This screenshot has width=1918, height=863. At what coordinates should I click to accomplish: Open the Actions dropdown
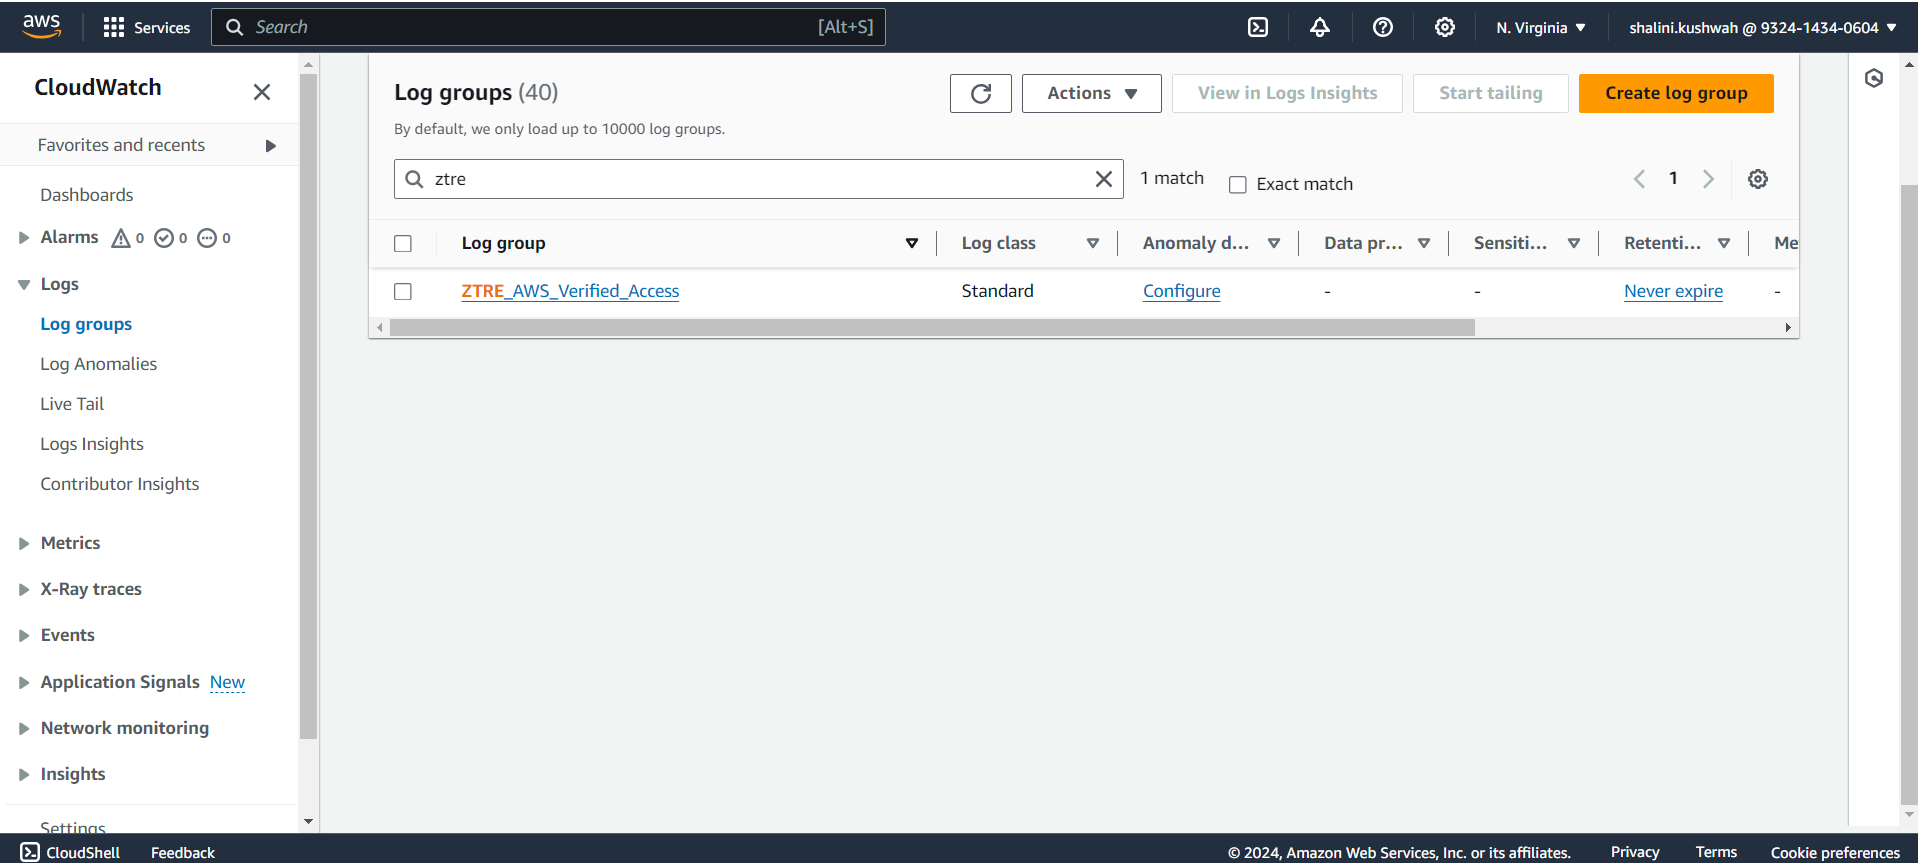click(1092, 93)
